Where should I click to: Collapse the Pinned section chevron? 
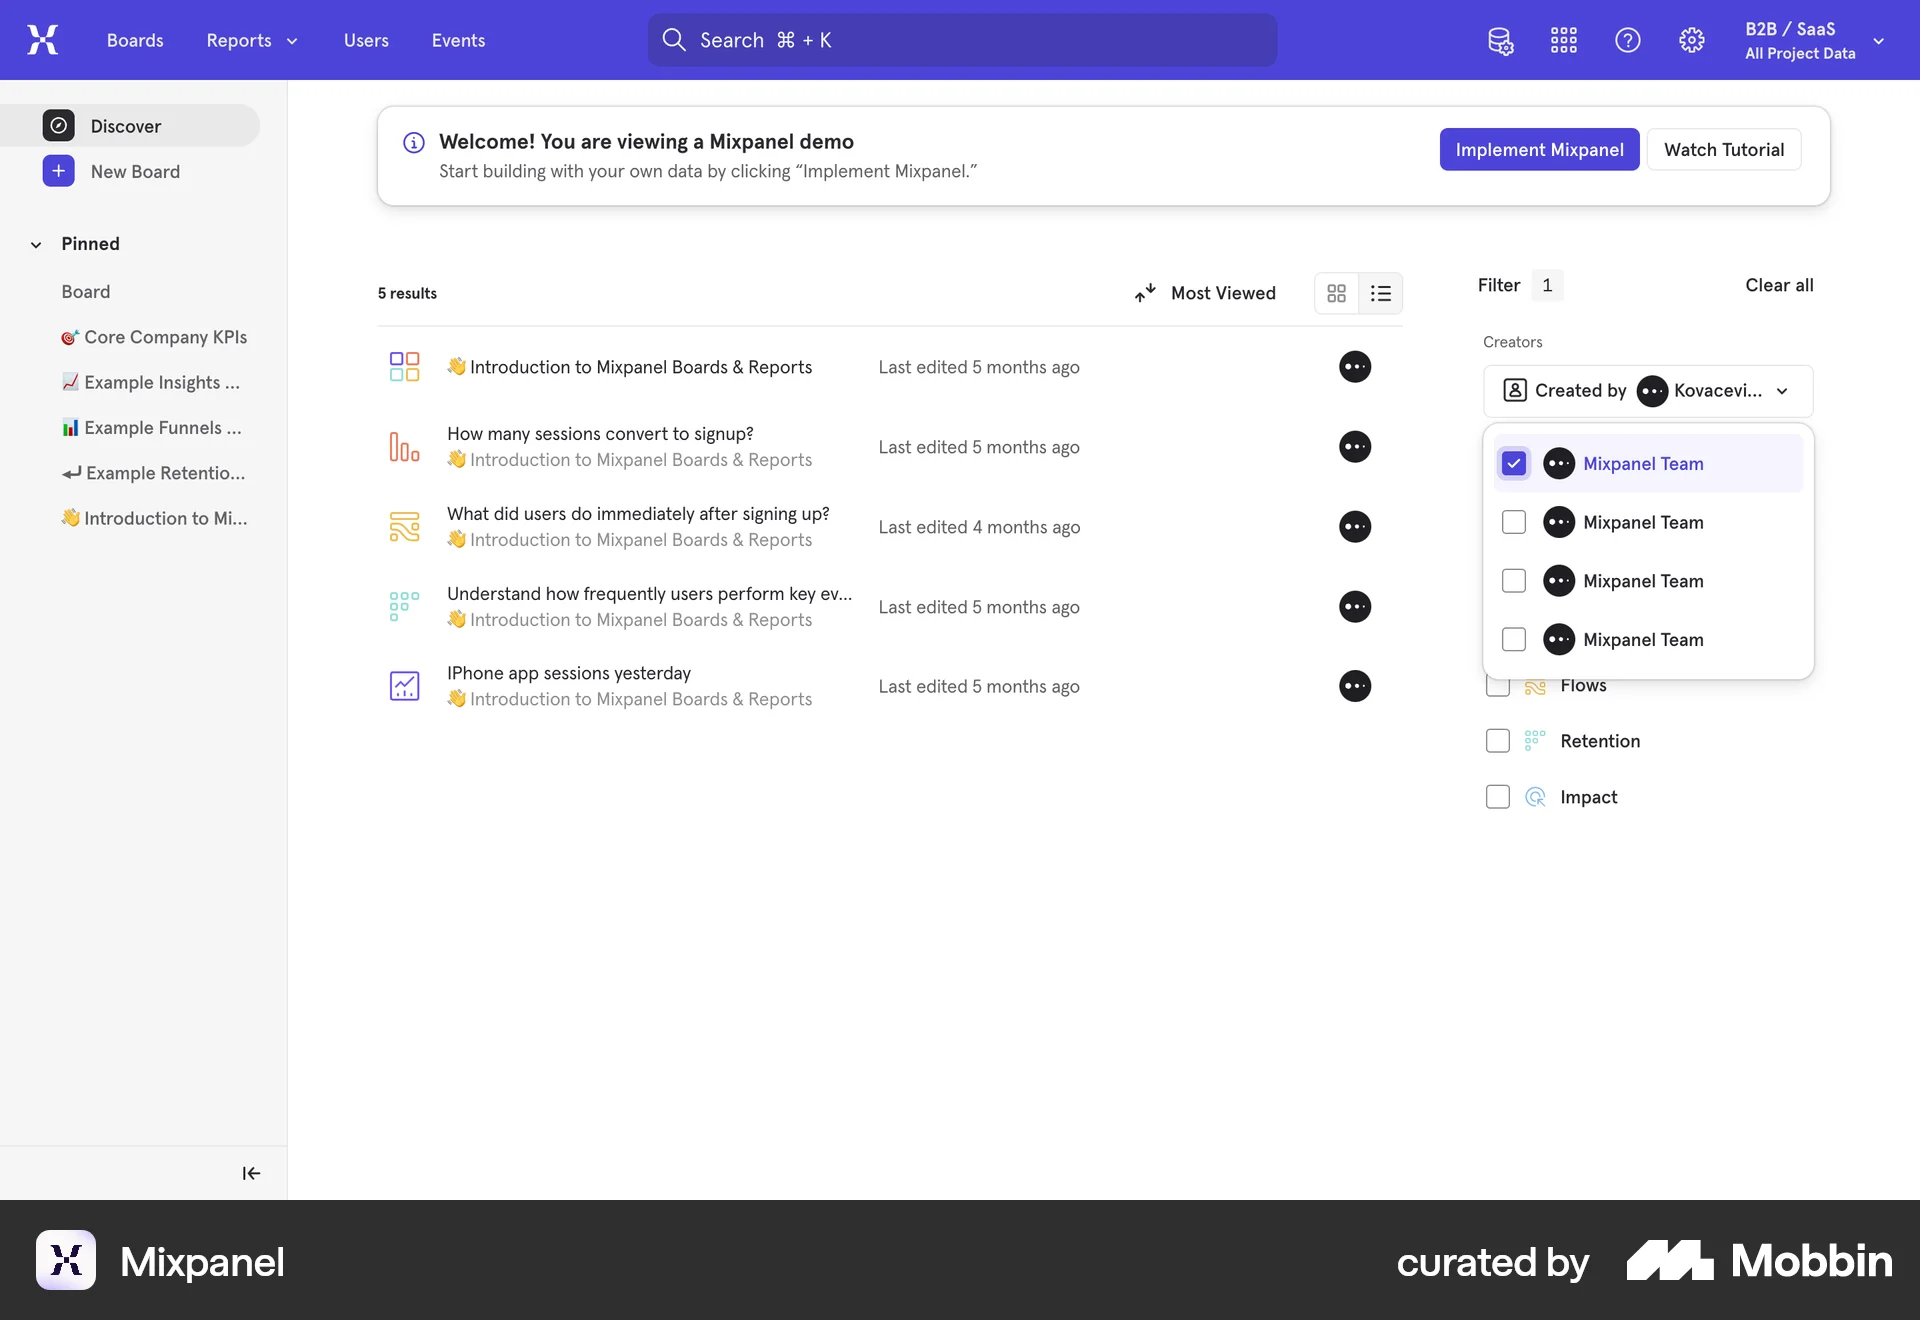point(36,244)
